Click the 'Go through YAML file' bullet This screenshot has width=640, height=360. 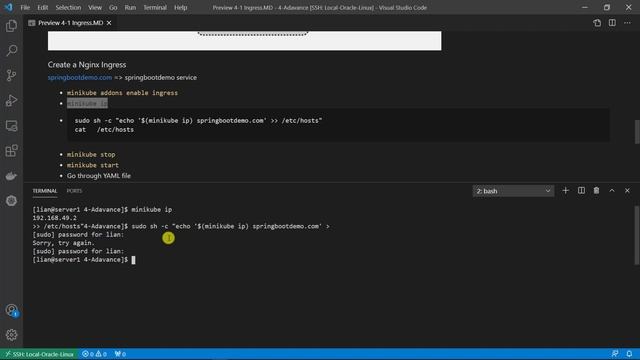coord(99,176)
